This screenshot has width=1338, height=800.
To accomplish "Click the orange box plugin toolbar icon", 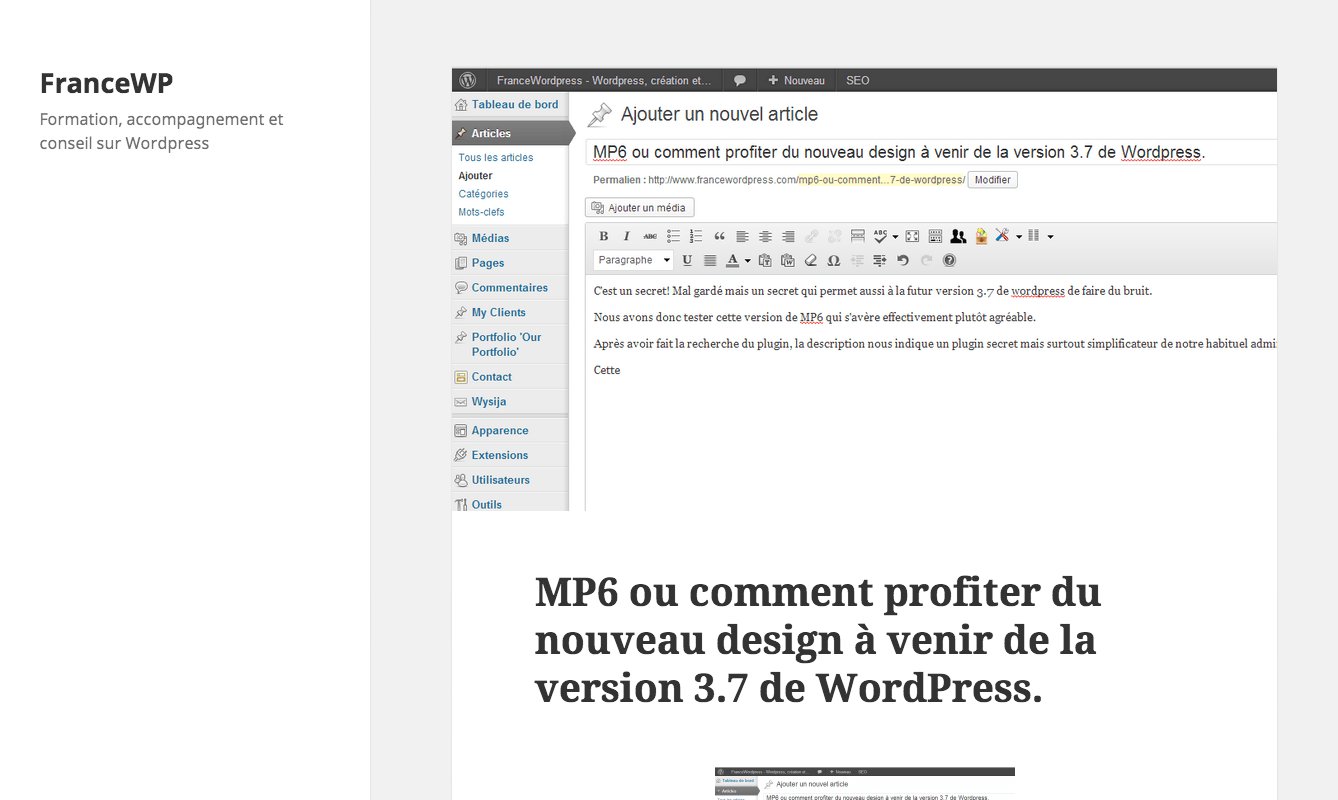I will (x=981, y=236).
